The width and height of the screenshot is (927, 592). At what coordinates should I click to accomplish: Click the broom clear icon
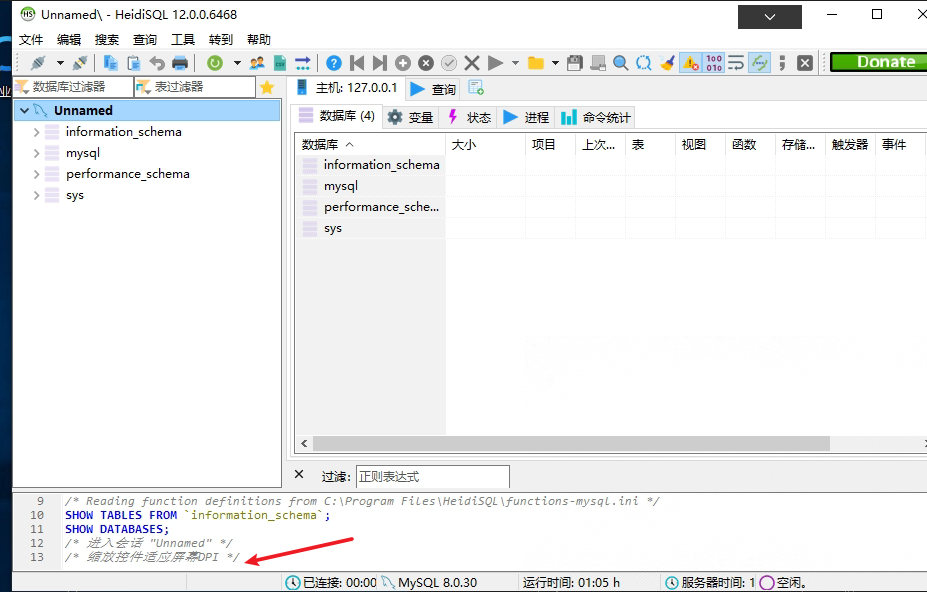point(667,63)
